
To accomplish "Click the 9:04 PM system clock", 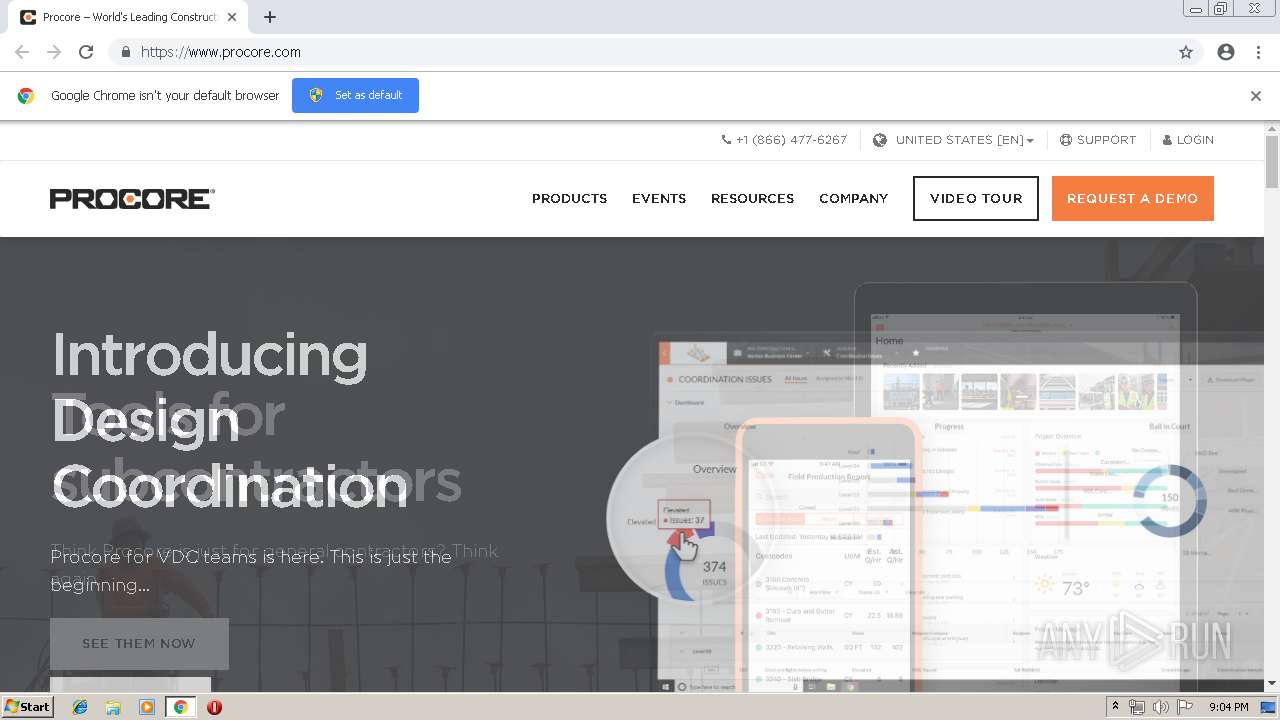I will 1229,707.
